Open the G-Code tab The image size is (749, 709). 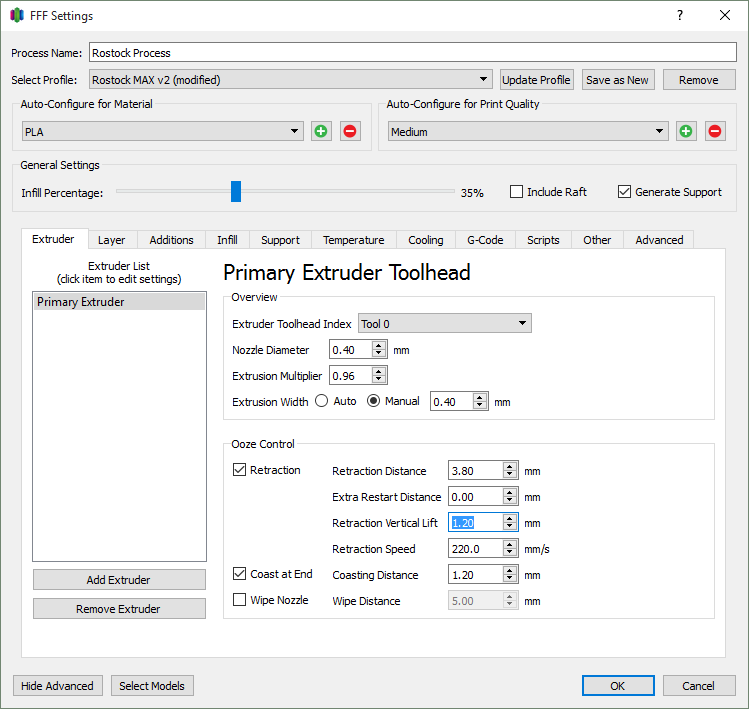point(485,240)
